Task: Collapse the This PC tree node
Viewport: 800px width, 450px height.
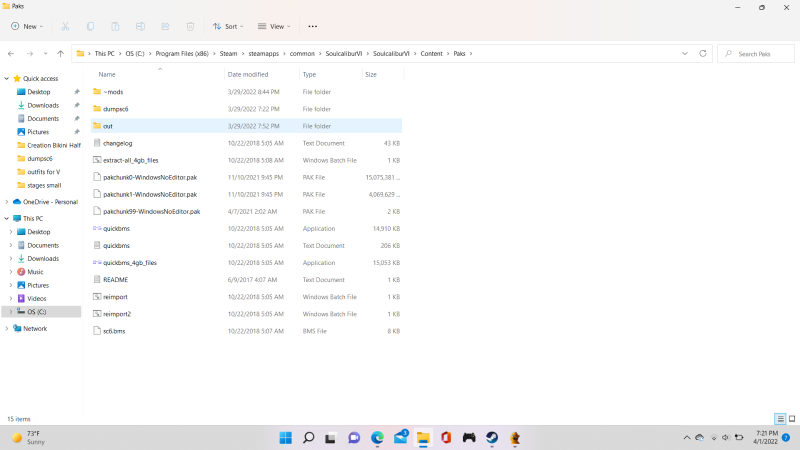Action: coord(7,218)
